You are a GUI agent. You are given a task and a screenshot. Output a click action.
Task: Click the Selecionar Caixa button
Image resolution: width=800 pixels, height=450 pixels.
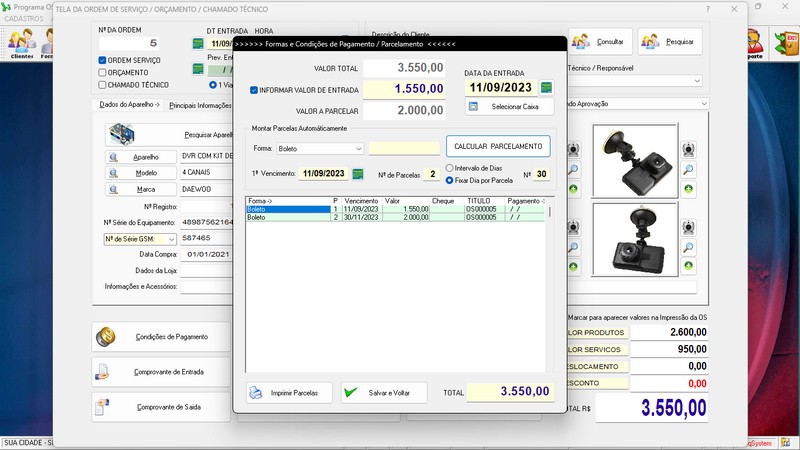point(509,106)
